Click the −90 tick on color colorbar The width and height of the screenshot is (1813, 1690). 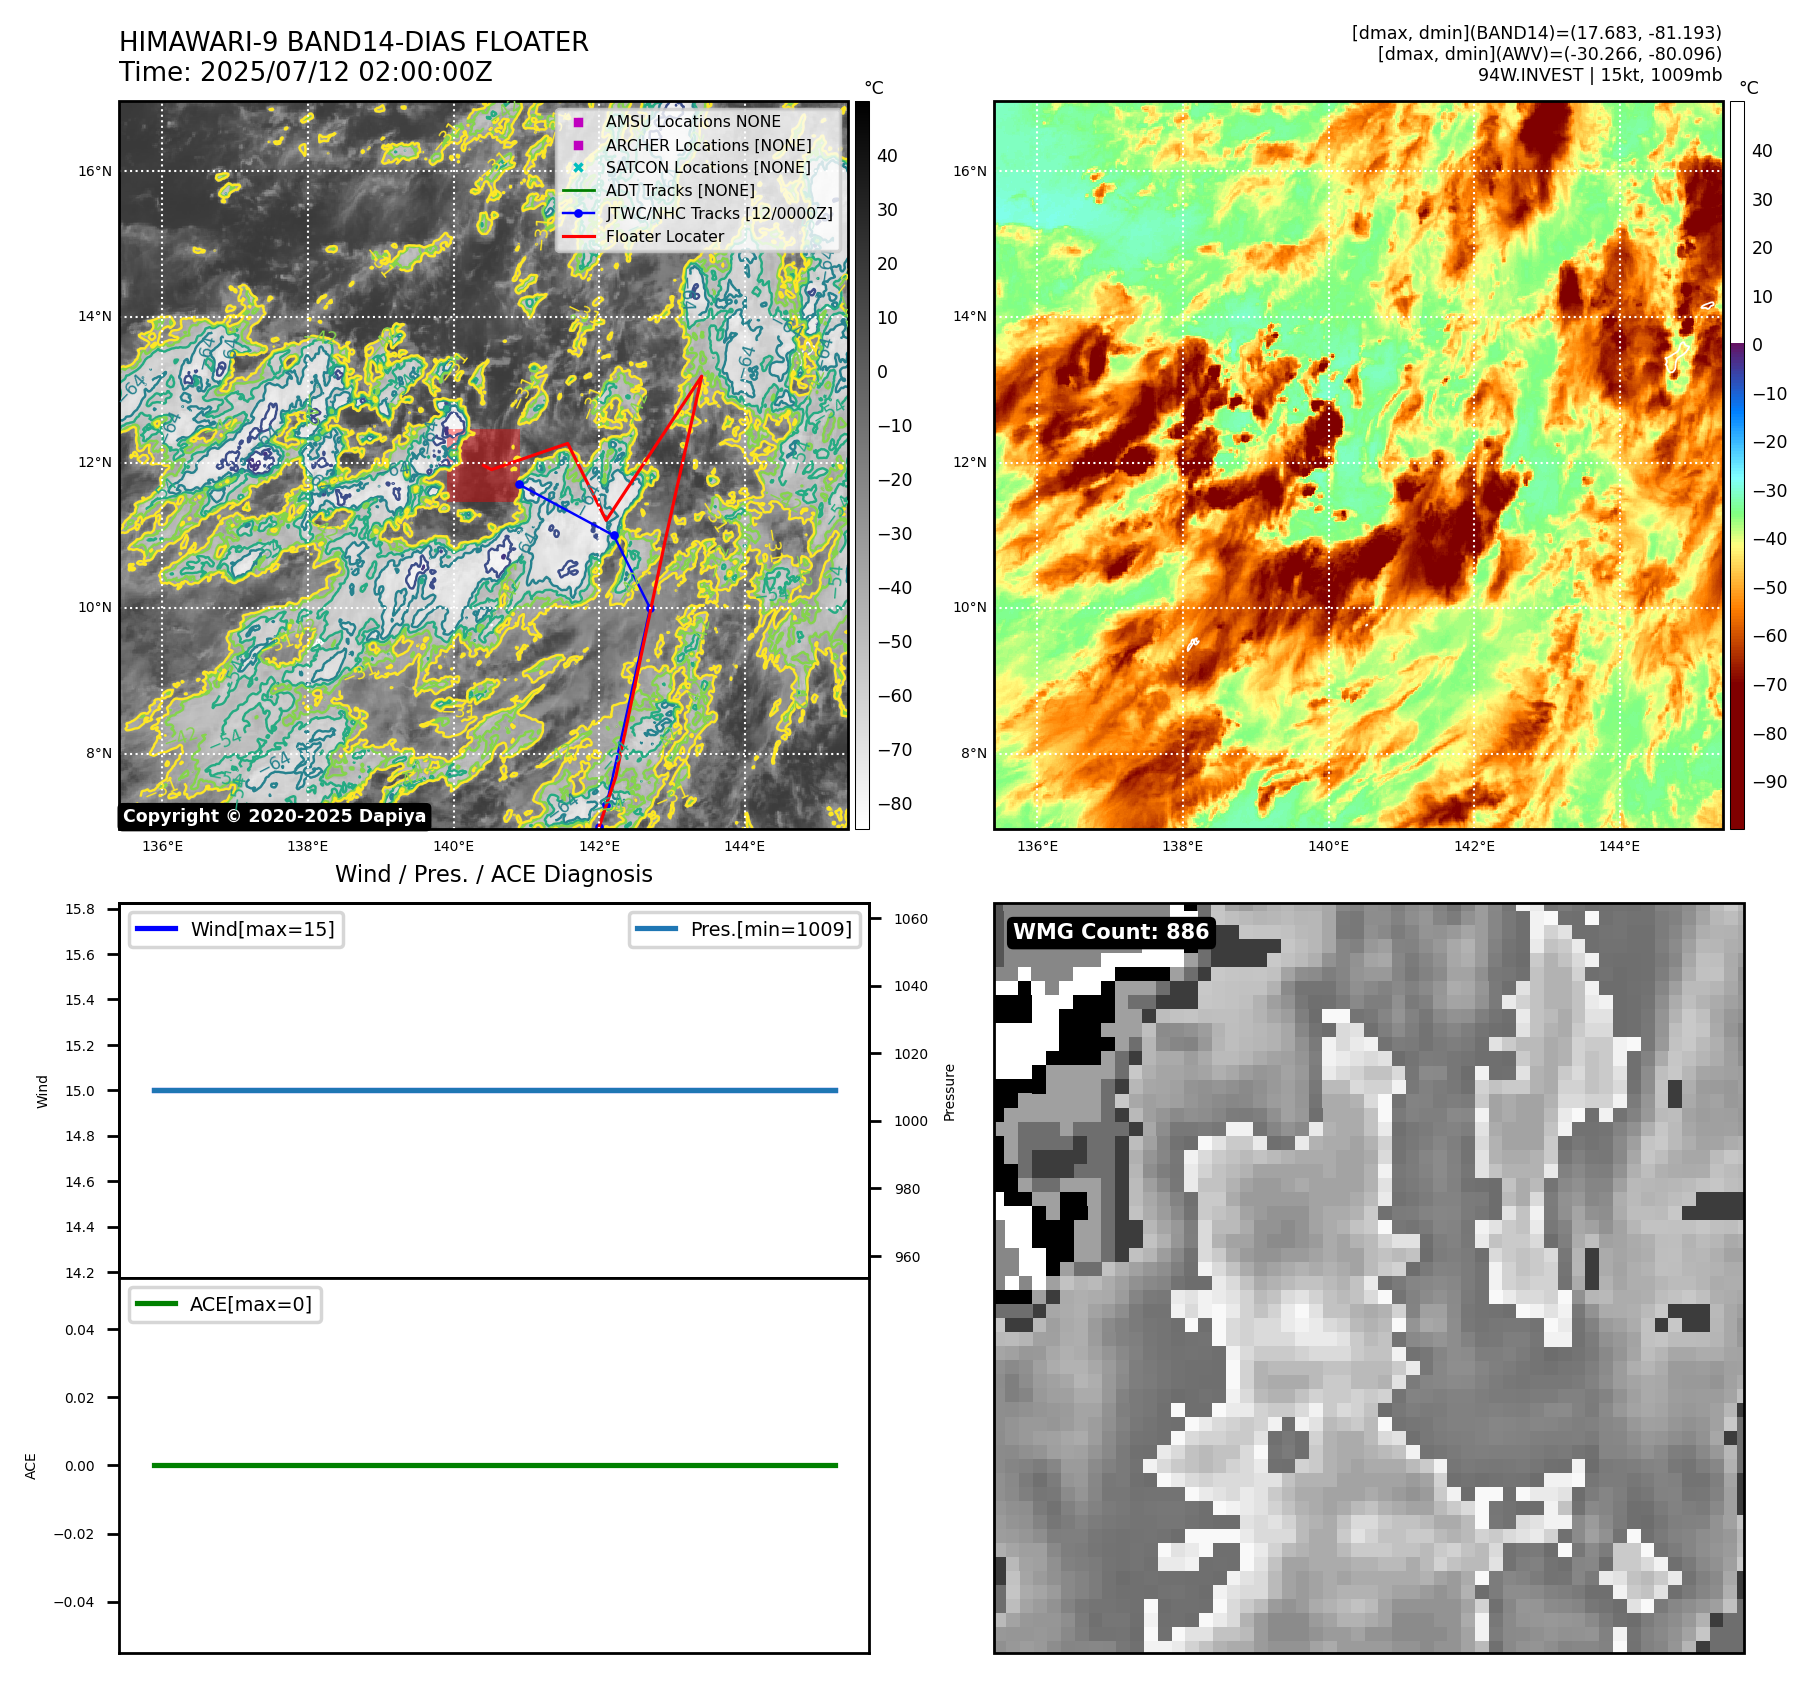(1770, 782)
